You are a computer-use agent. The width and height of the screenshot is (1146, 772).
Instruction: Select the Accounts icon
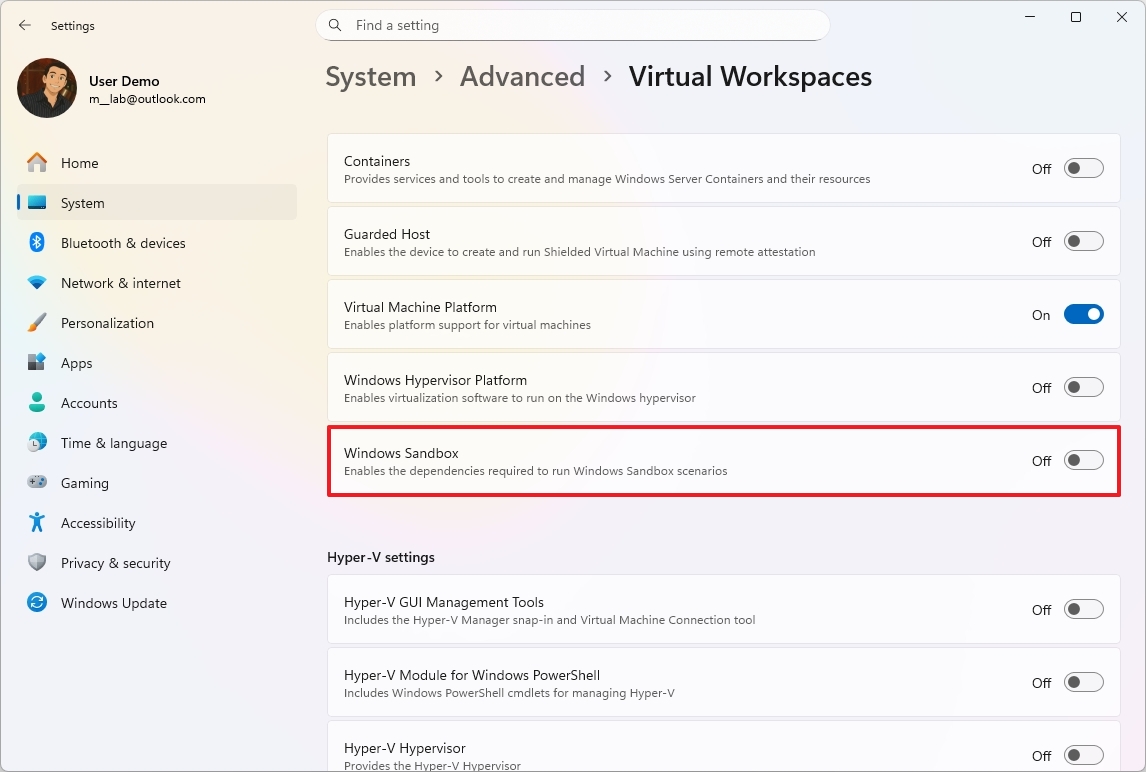pyautogui.click(x=36, y=403)
